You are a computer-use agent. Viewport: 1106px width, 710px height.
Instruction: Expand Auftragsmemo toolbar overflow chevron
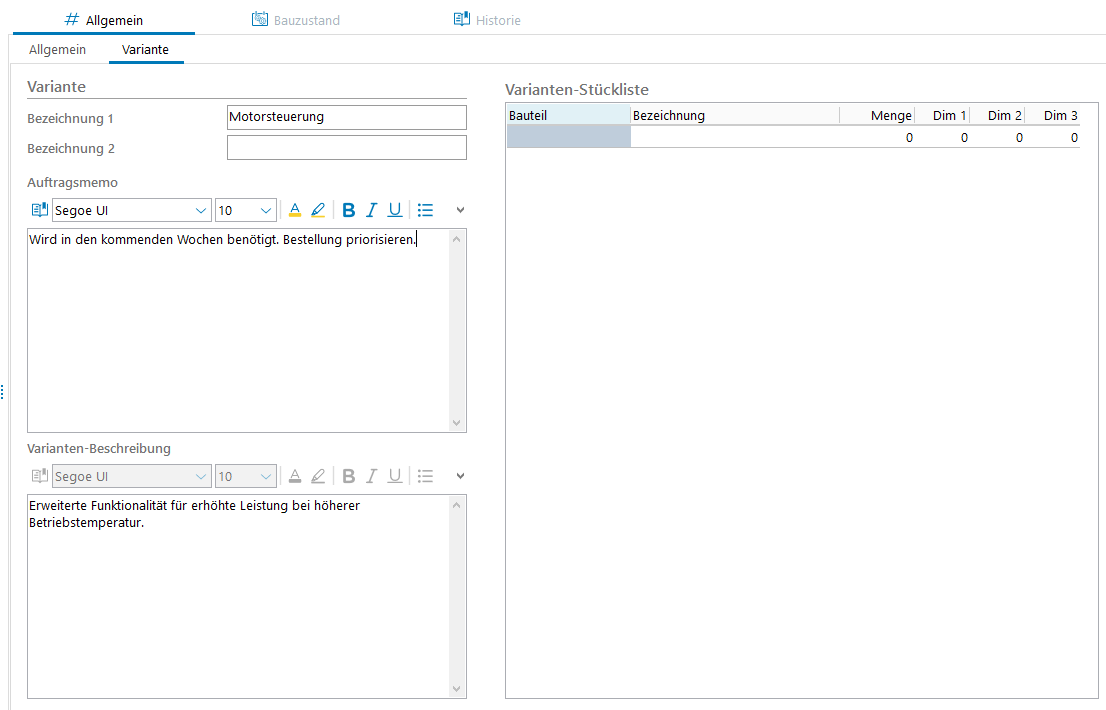pyautogui.click(x=460, y=210)
